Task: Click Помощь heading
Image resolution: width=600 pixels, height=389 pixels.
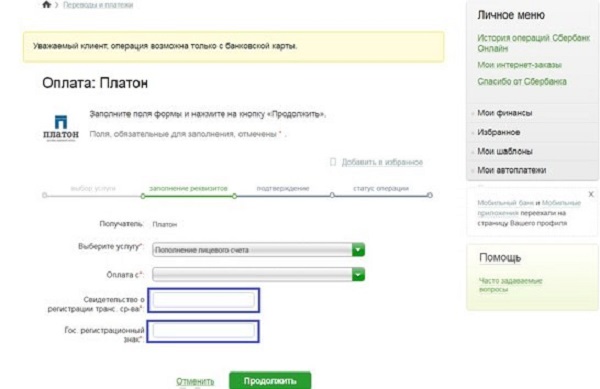Action: tap(500, 258)
